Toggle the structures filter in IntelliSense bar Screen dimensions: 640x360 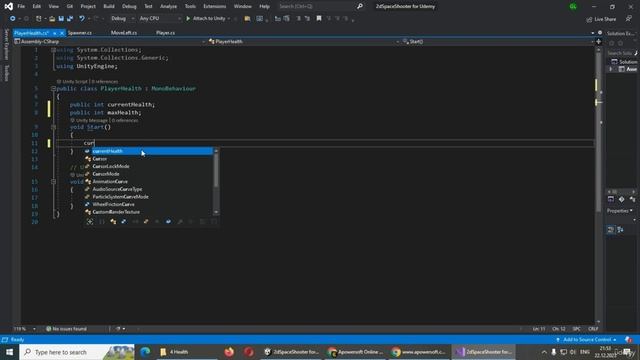(x=124, y=222)
